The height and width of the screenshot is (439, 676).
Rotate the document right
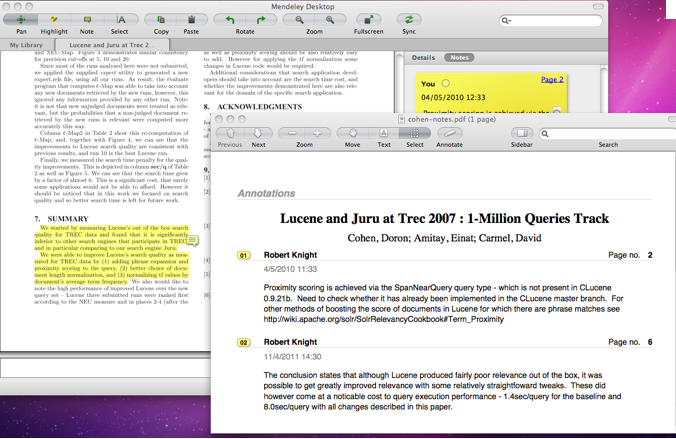[x=261, y=20]
